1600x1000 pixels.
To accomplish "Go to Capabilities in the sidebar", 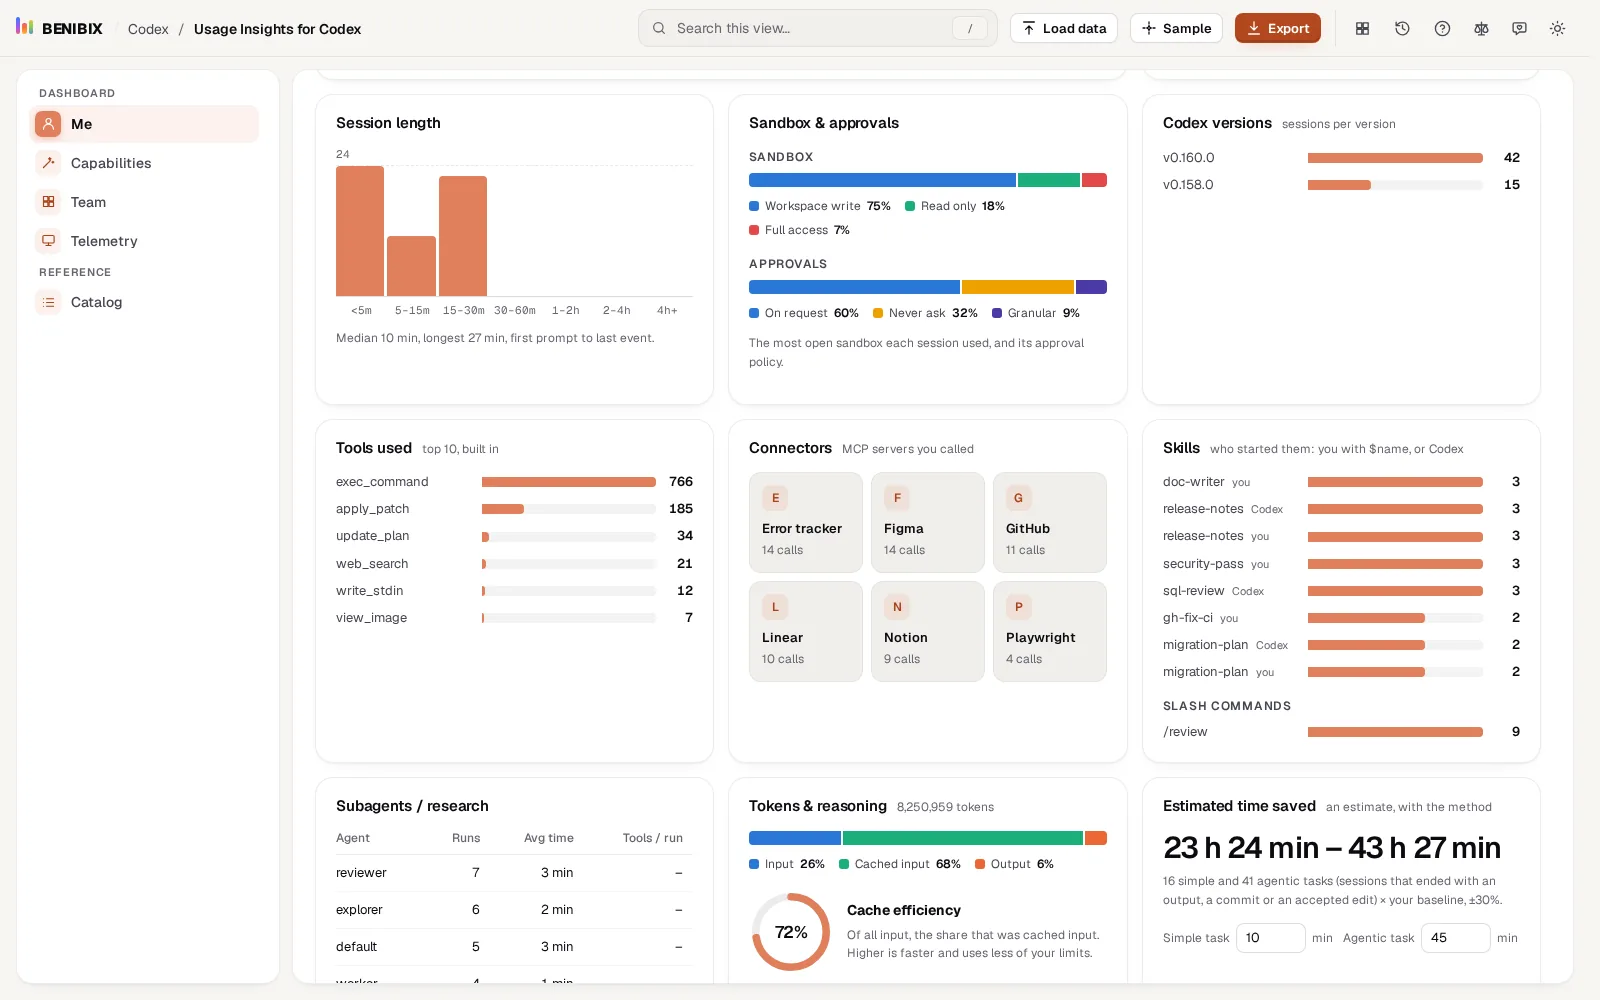I will pos(144,163).
